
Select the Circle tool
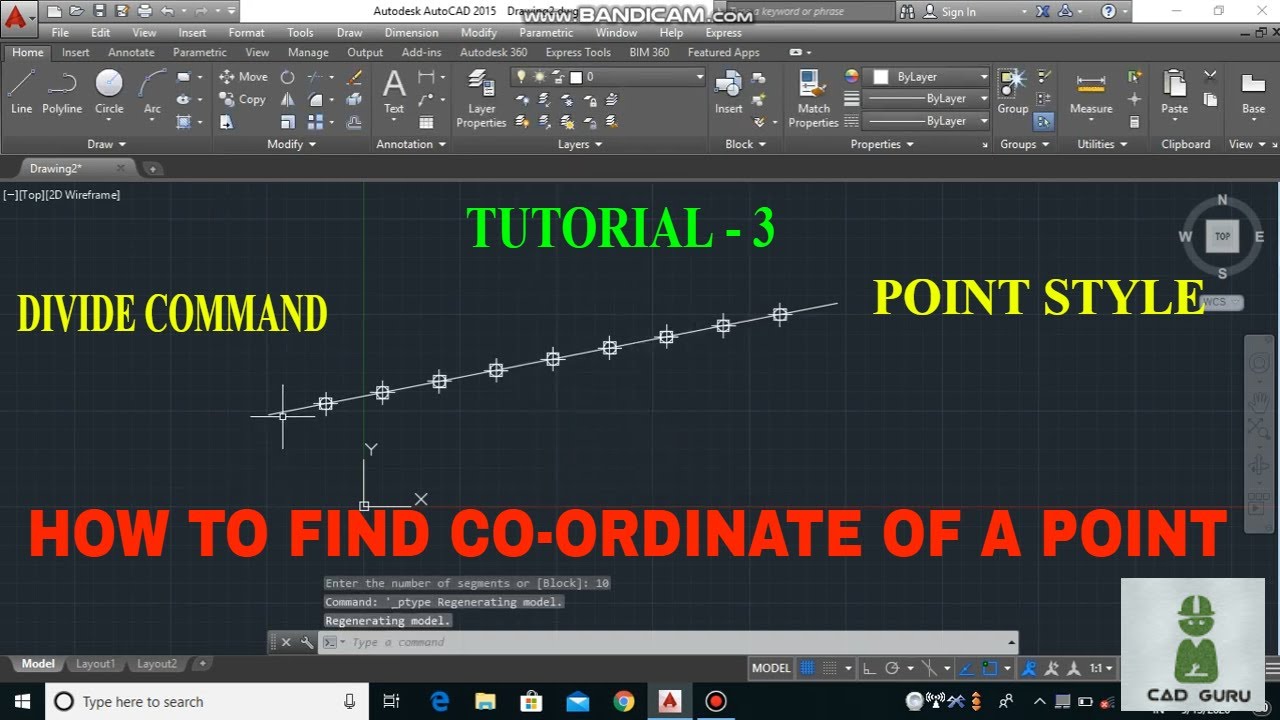pyautogui.click(x=109, y=92)
